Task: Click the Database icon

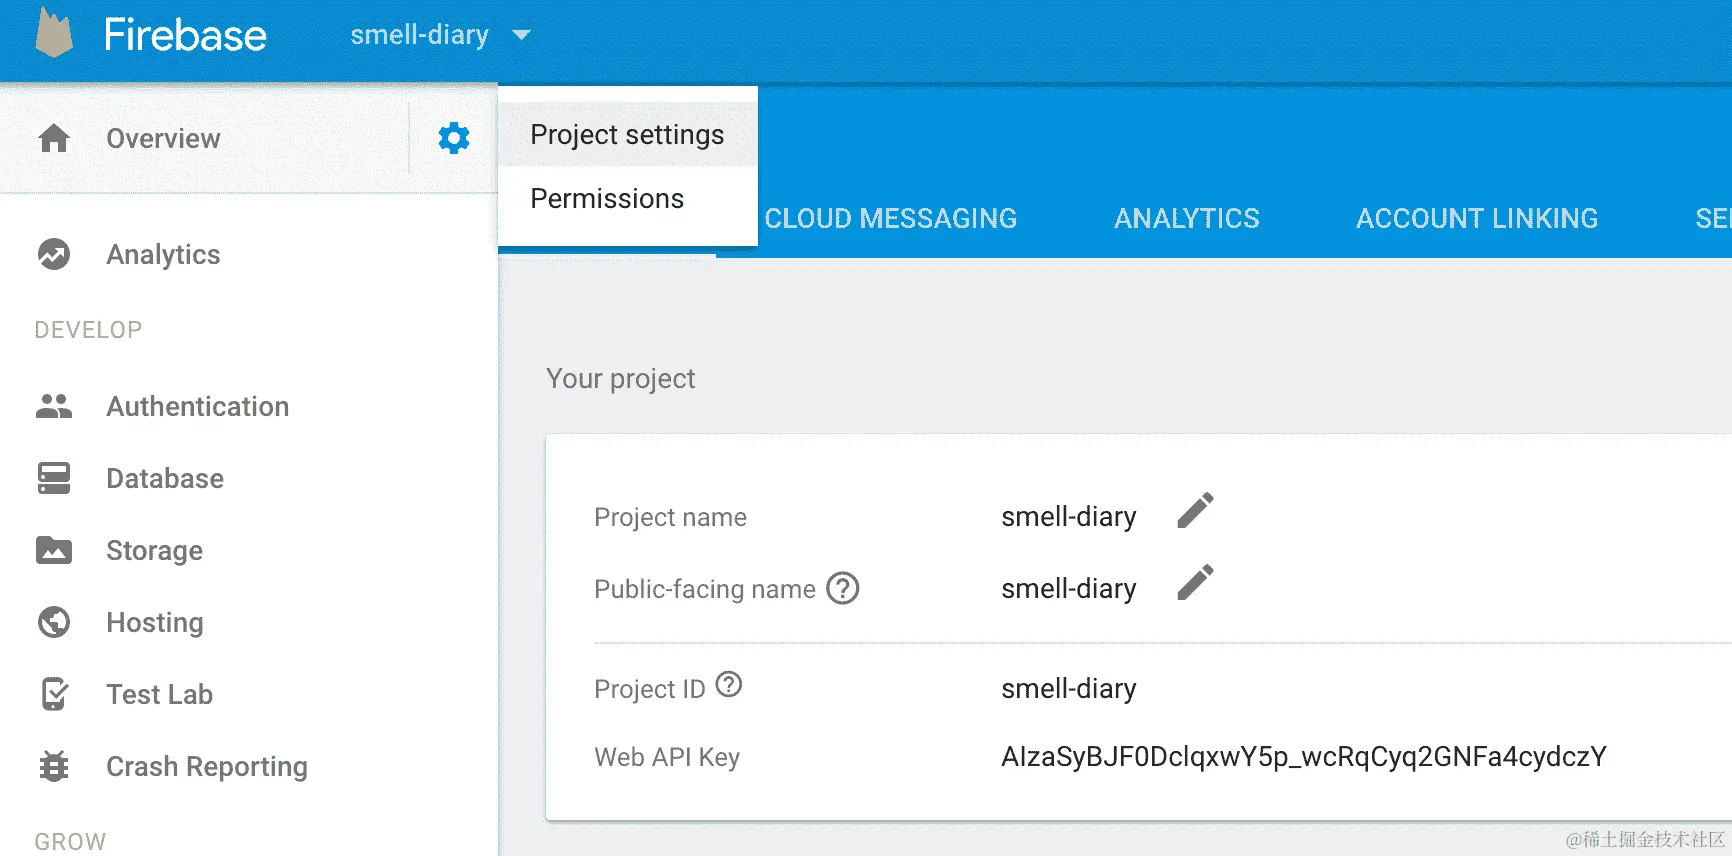Action: pyautogui.click(x=54, y=478)
